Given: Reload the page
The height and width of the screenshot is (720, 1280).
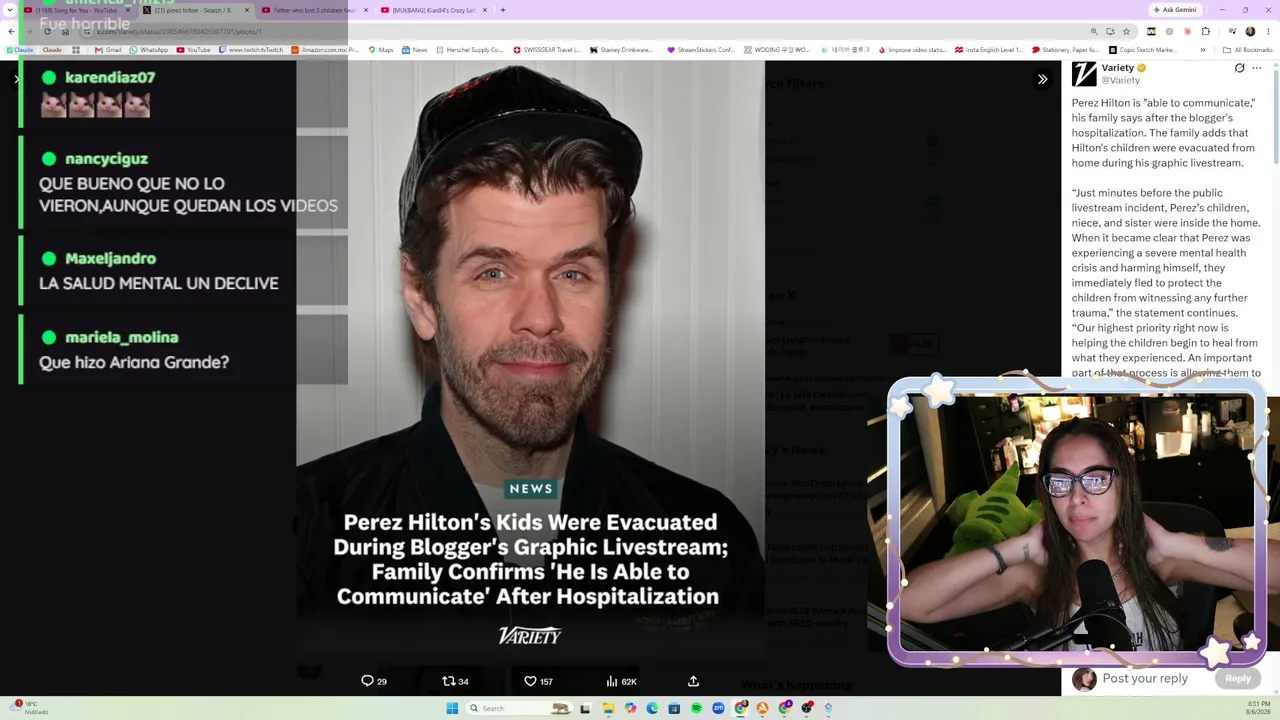Looking at the screenshot, I should [x=47, y=31].
